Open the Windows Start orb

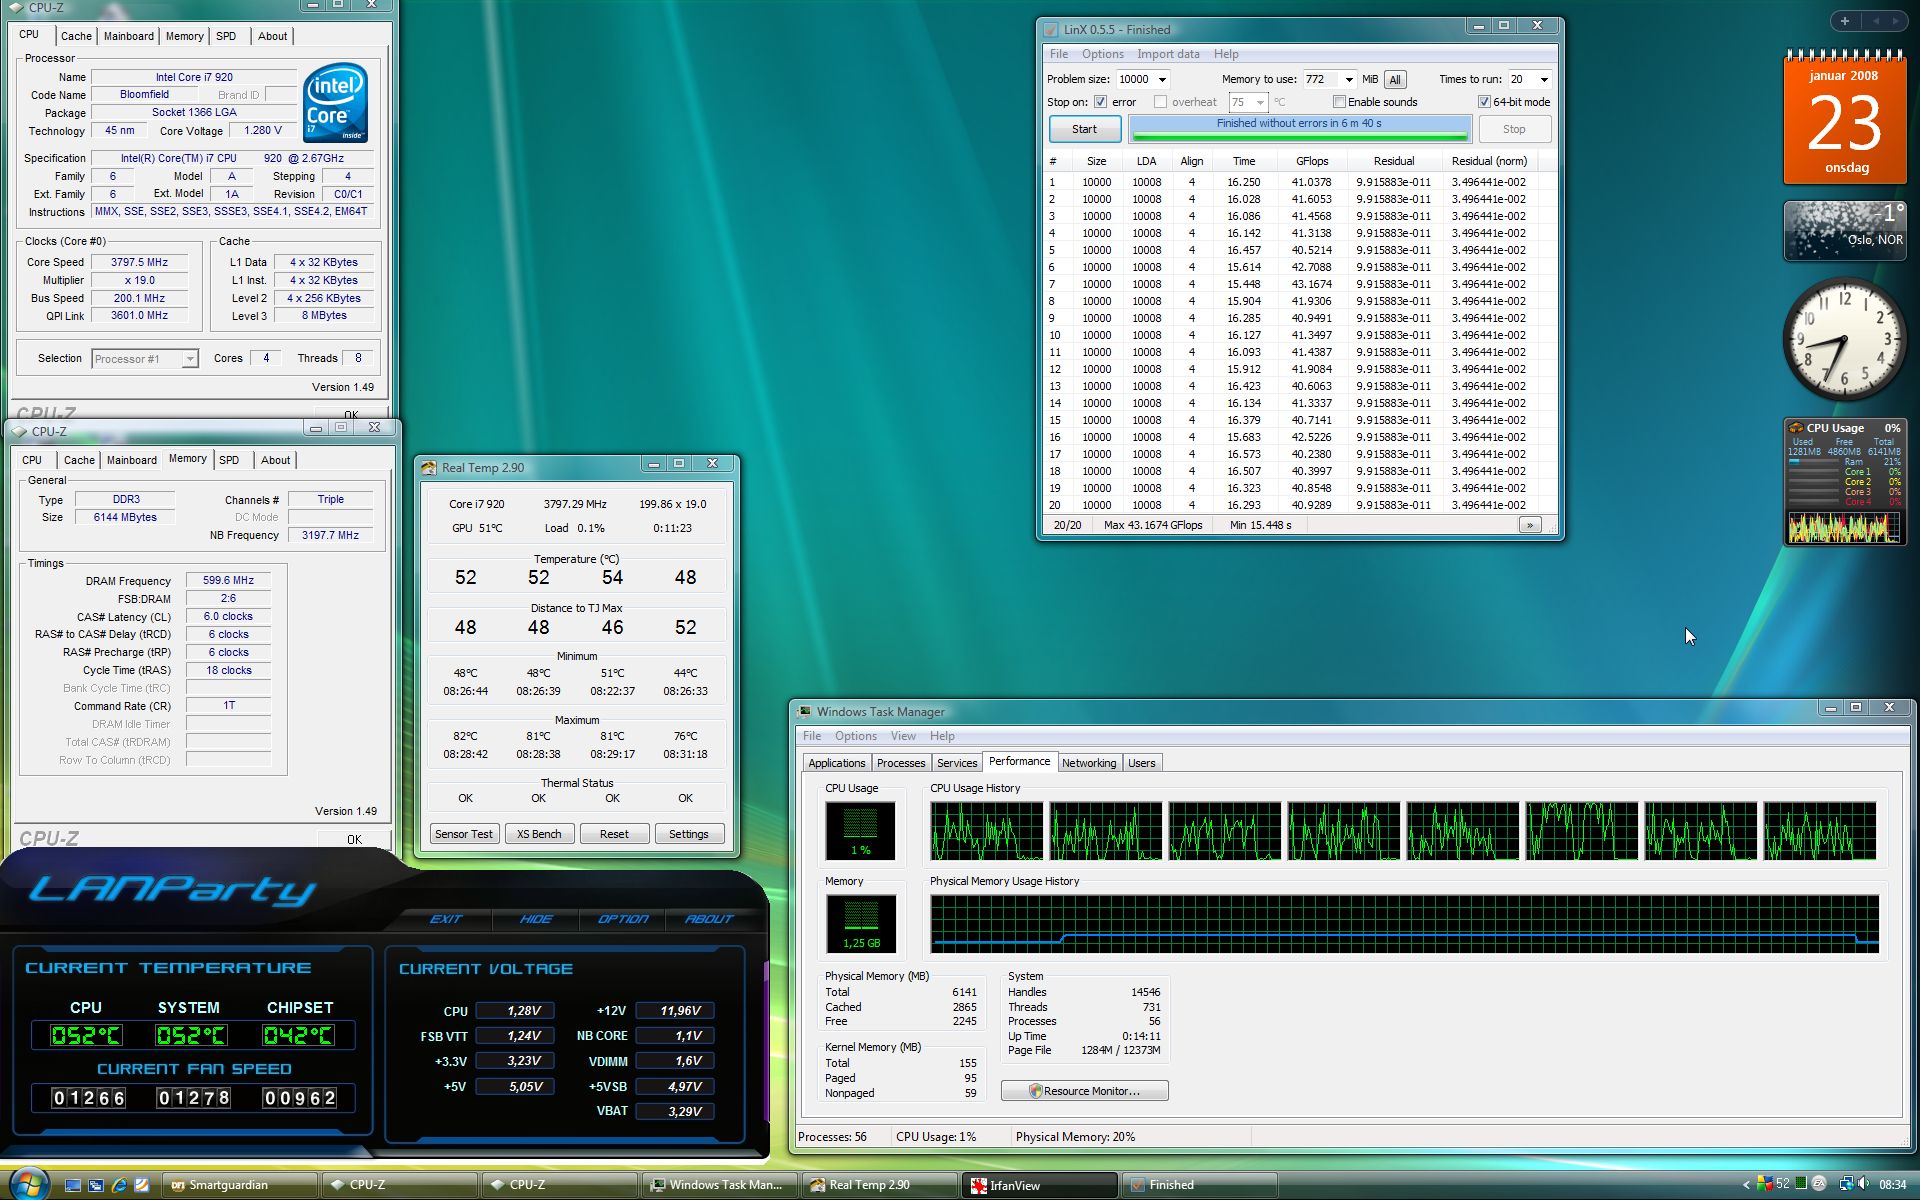click(28, 1184)
